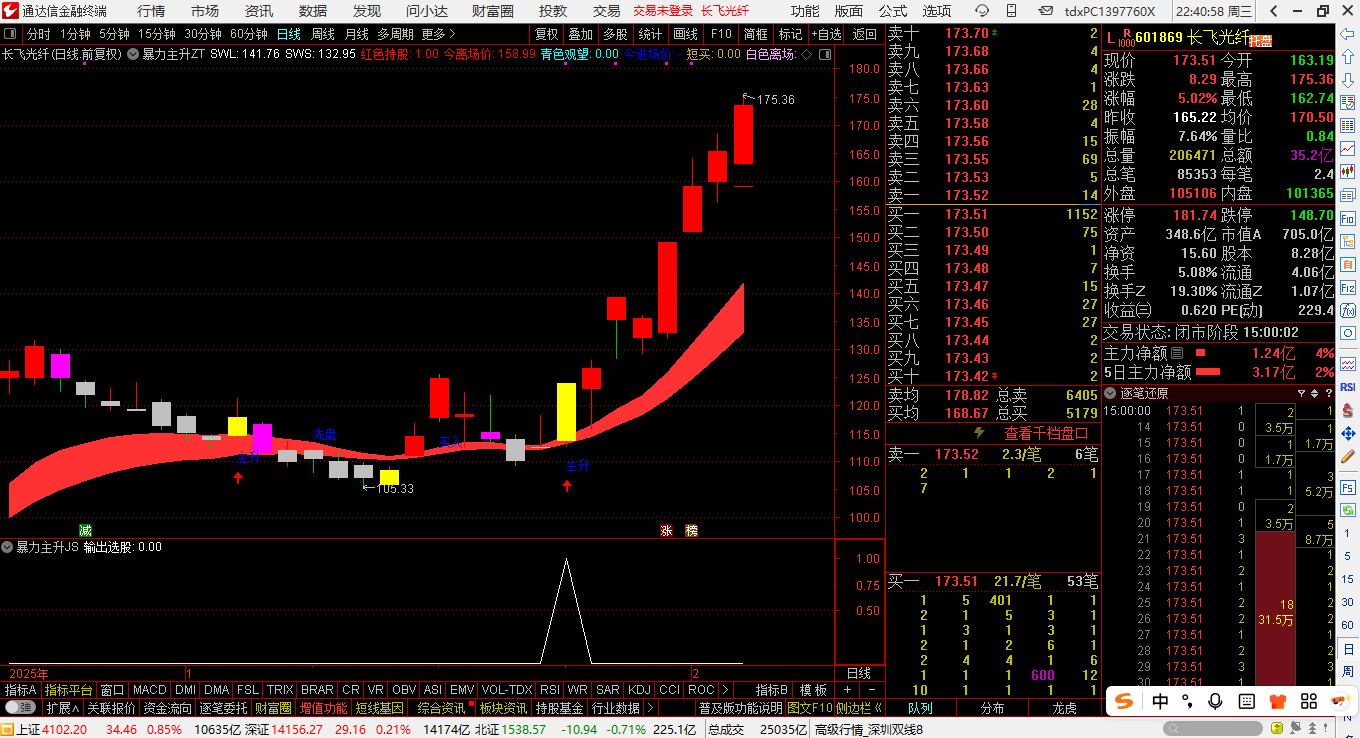1360x738 pixels.
Task: Switch chart to 30分钟 period
Action: point(203,34)
